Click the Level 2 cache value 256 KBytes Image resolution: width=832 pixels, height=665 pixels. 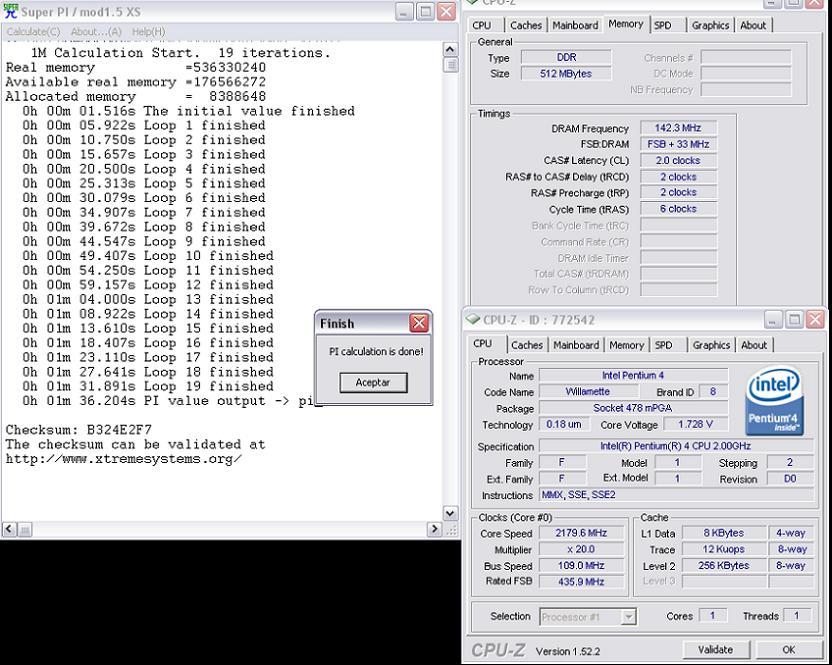(x=724, y=566)
